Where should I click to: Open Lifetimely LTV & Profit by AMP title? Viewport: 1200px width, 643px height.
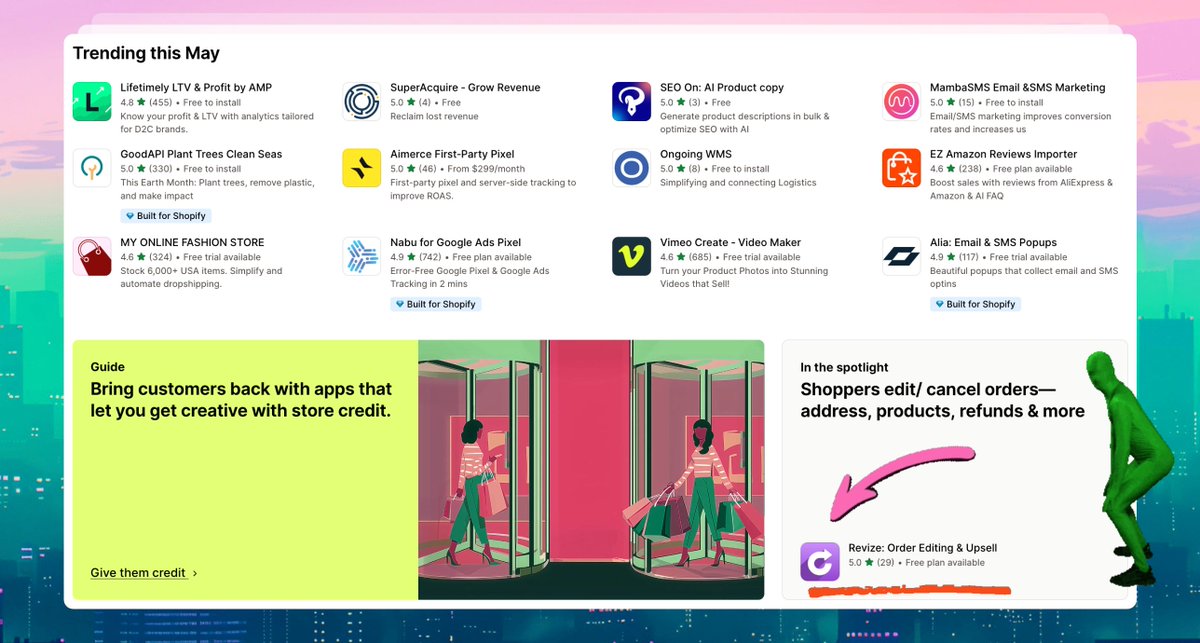pyautogui.click(x=196, y=88)
